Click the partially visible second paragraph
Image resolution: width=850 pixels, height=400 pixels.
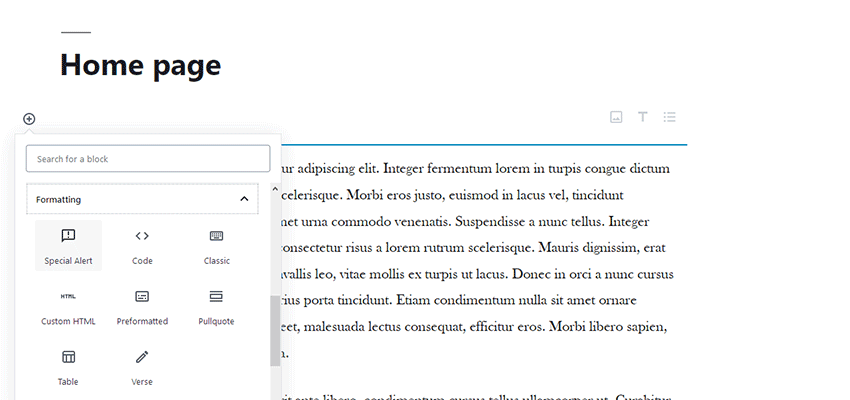480,394
